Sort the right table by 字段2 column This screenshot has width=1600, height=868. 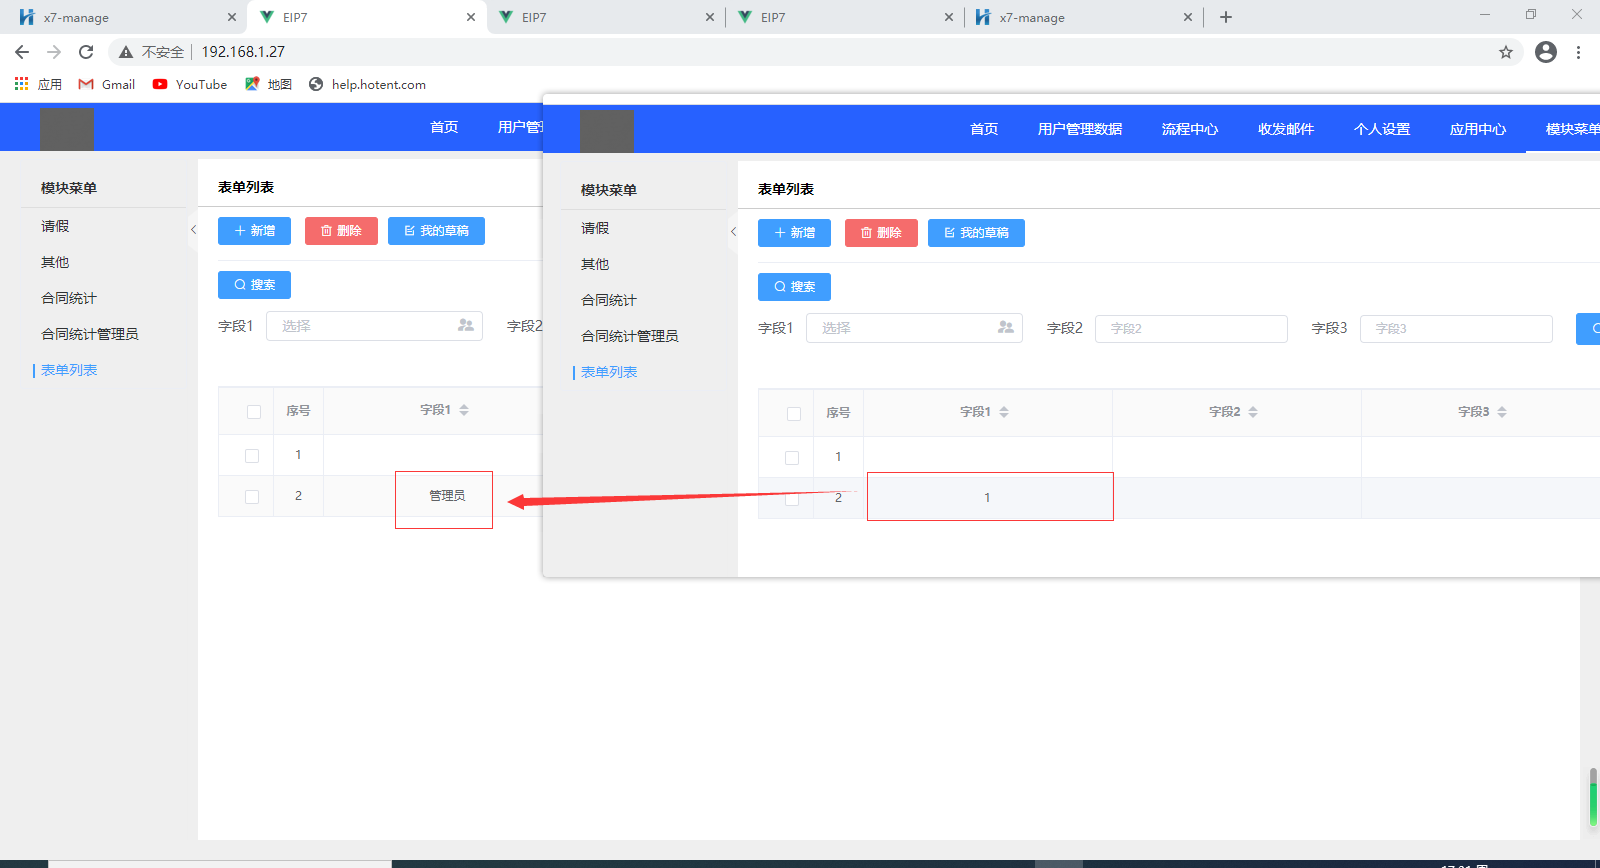pos(1253,412)
